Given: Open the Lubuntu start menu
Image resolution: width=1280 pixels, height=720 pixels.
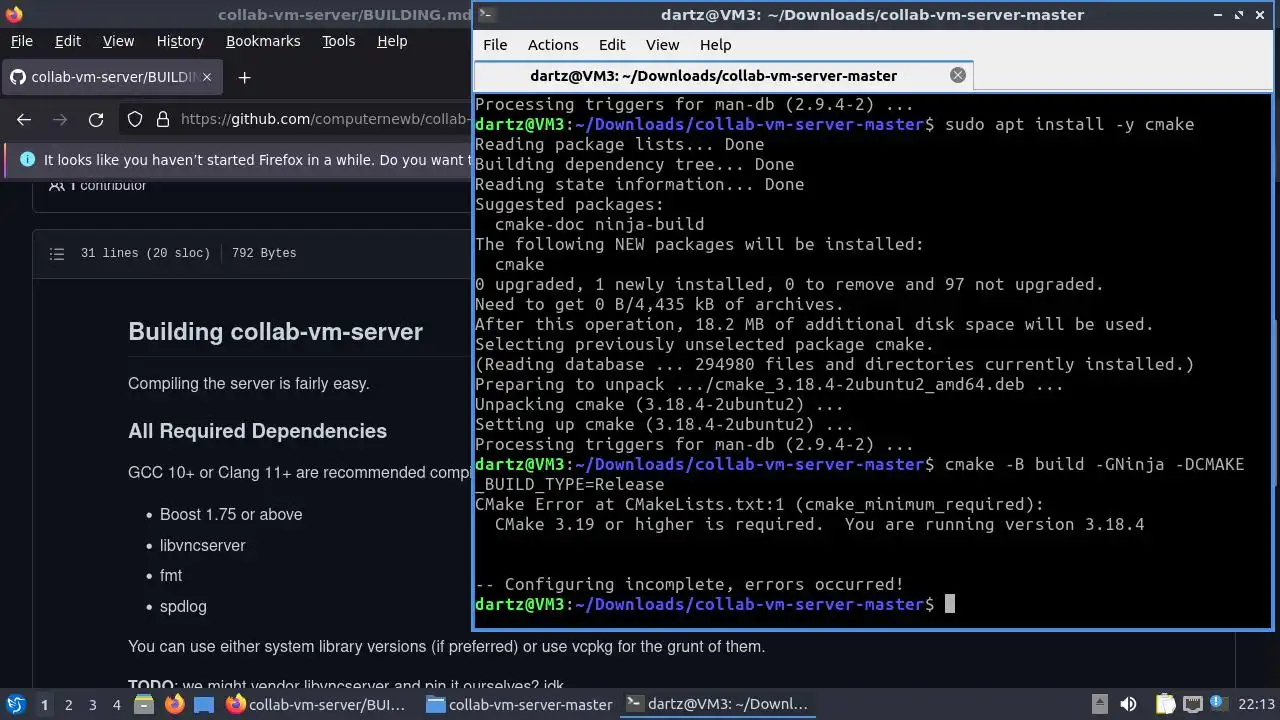Looking at the screenshot, I should pos(15,704).
